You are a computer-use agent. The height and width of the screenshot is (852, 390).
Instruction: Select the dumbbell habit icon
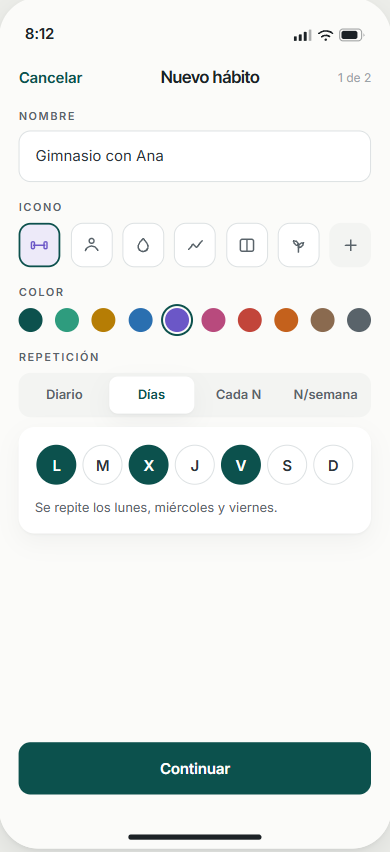click(39, 245)
